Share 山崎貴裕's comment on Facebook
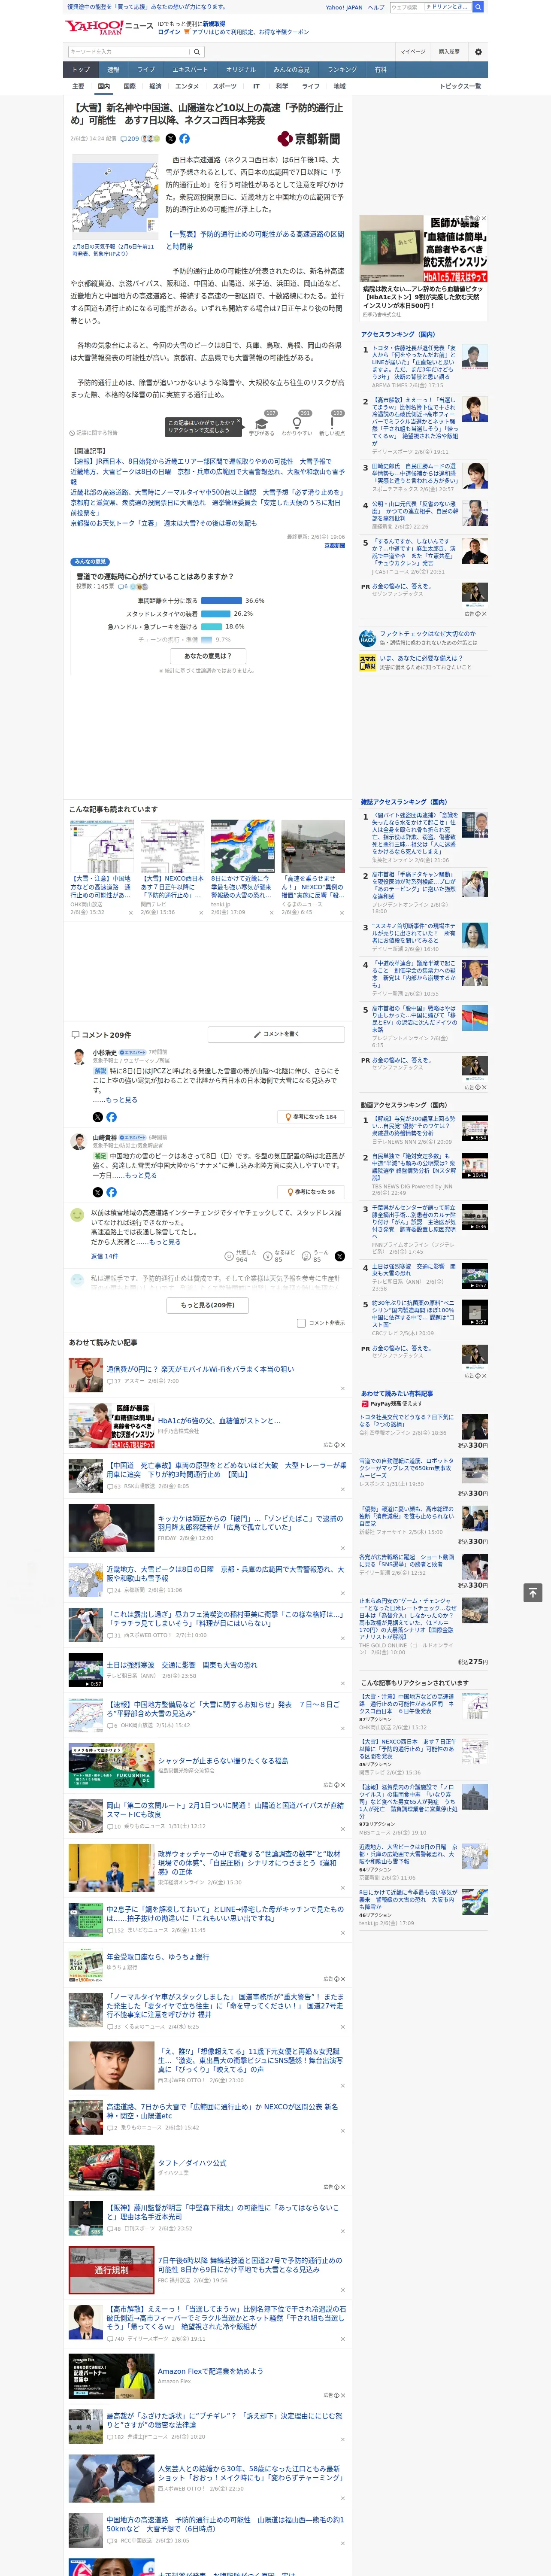Image resolution: width=551 pixels, height=2576 pixels. coord(111,1192)
